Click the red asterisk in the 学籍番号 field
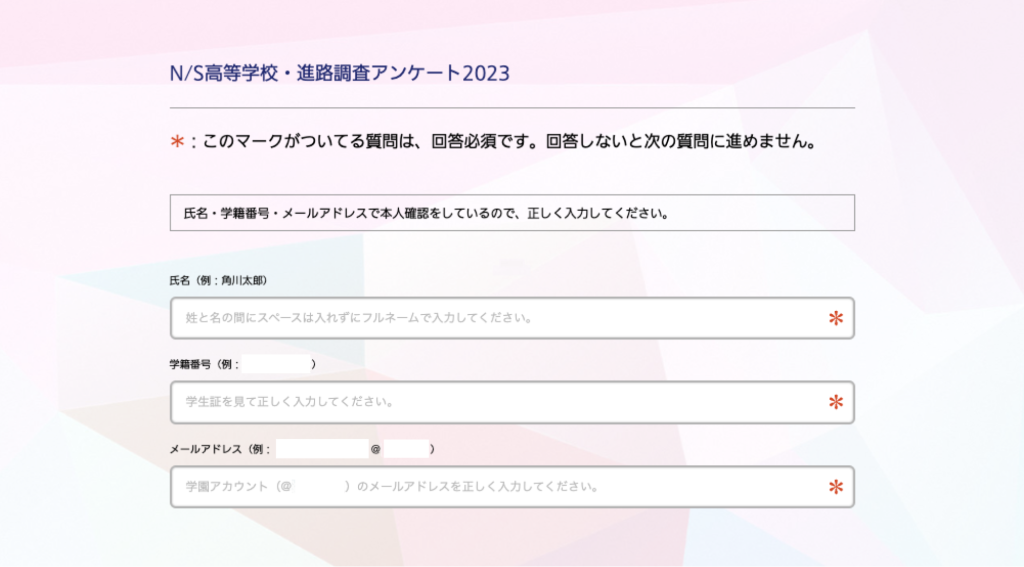The width and height of the screenshot is (1024, 567). tap(835, 402)
